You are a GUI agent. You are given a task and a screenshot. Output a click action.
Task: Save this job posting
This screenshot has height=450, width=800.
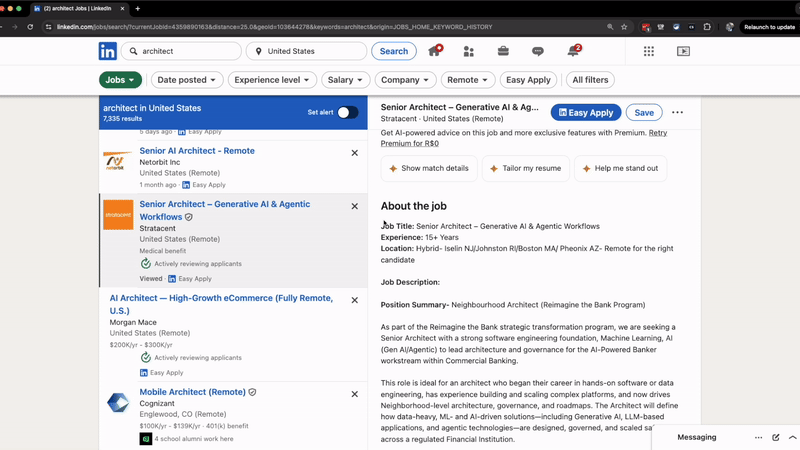coord(644,112)
